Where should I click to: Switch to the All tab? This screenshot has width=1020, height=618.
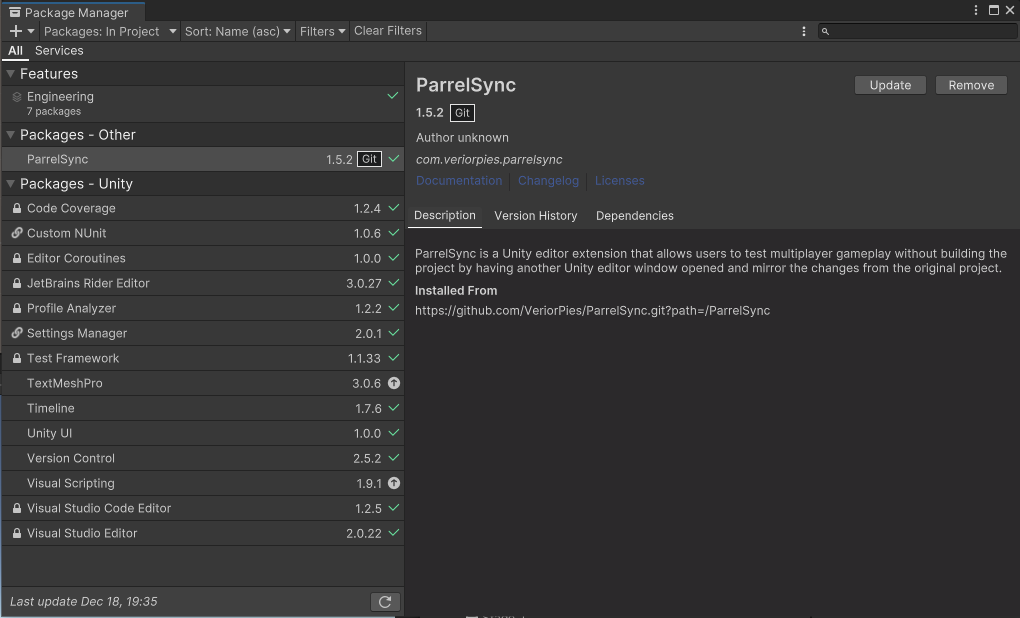click(16, 51)
